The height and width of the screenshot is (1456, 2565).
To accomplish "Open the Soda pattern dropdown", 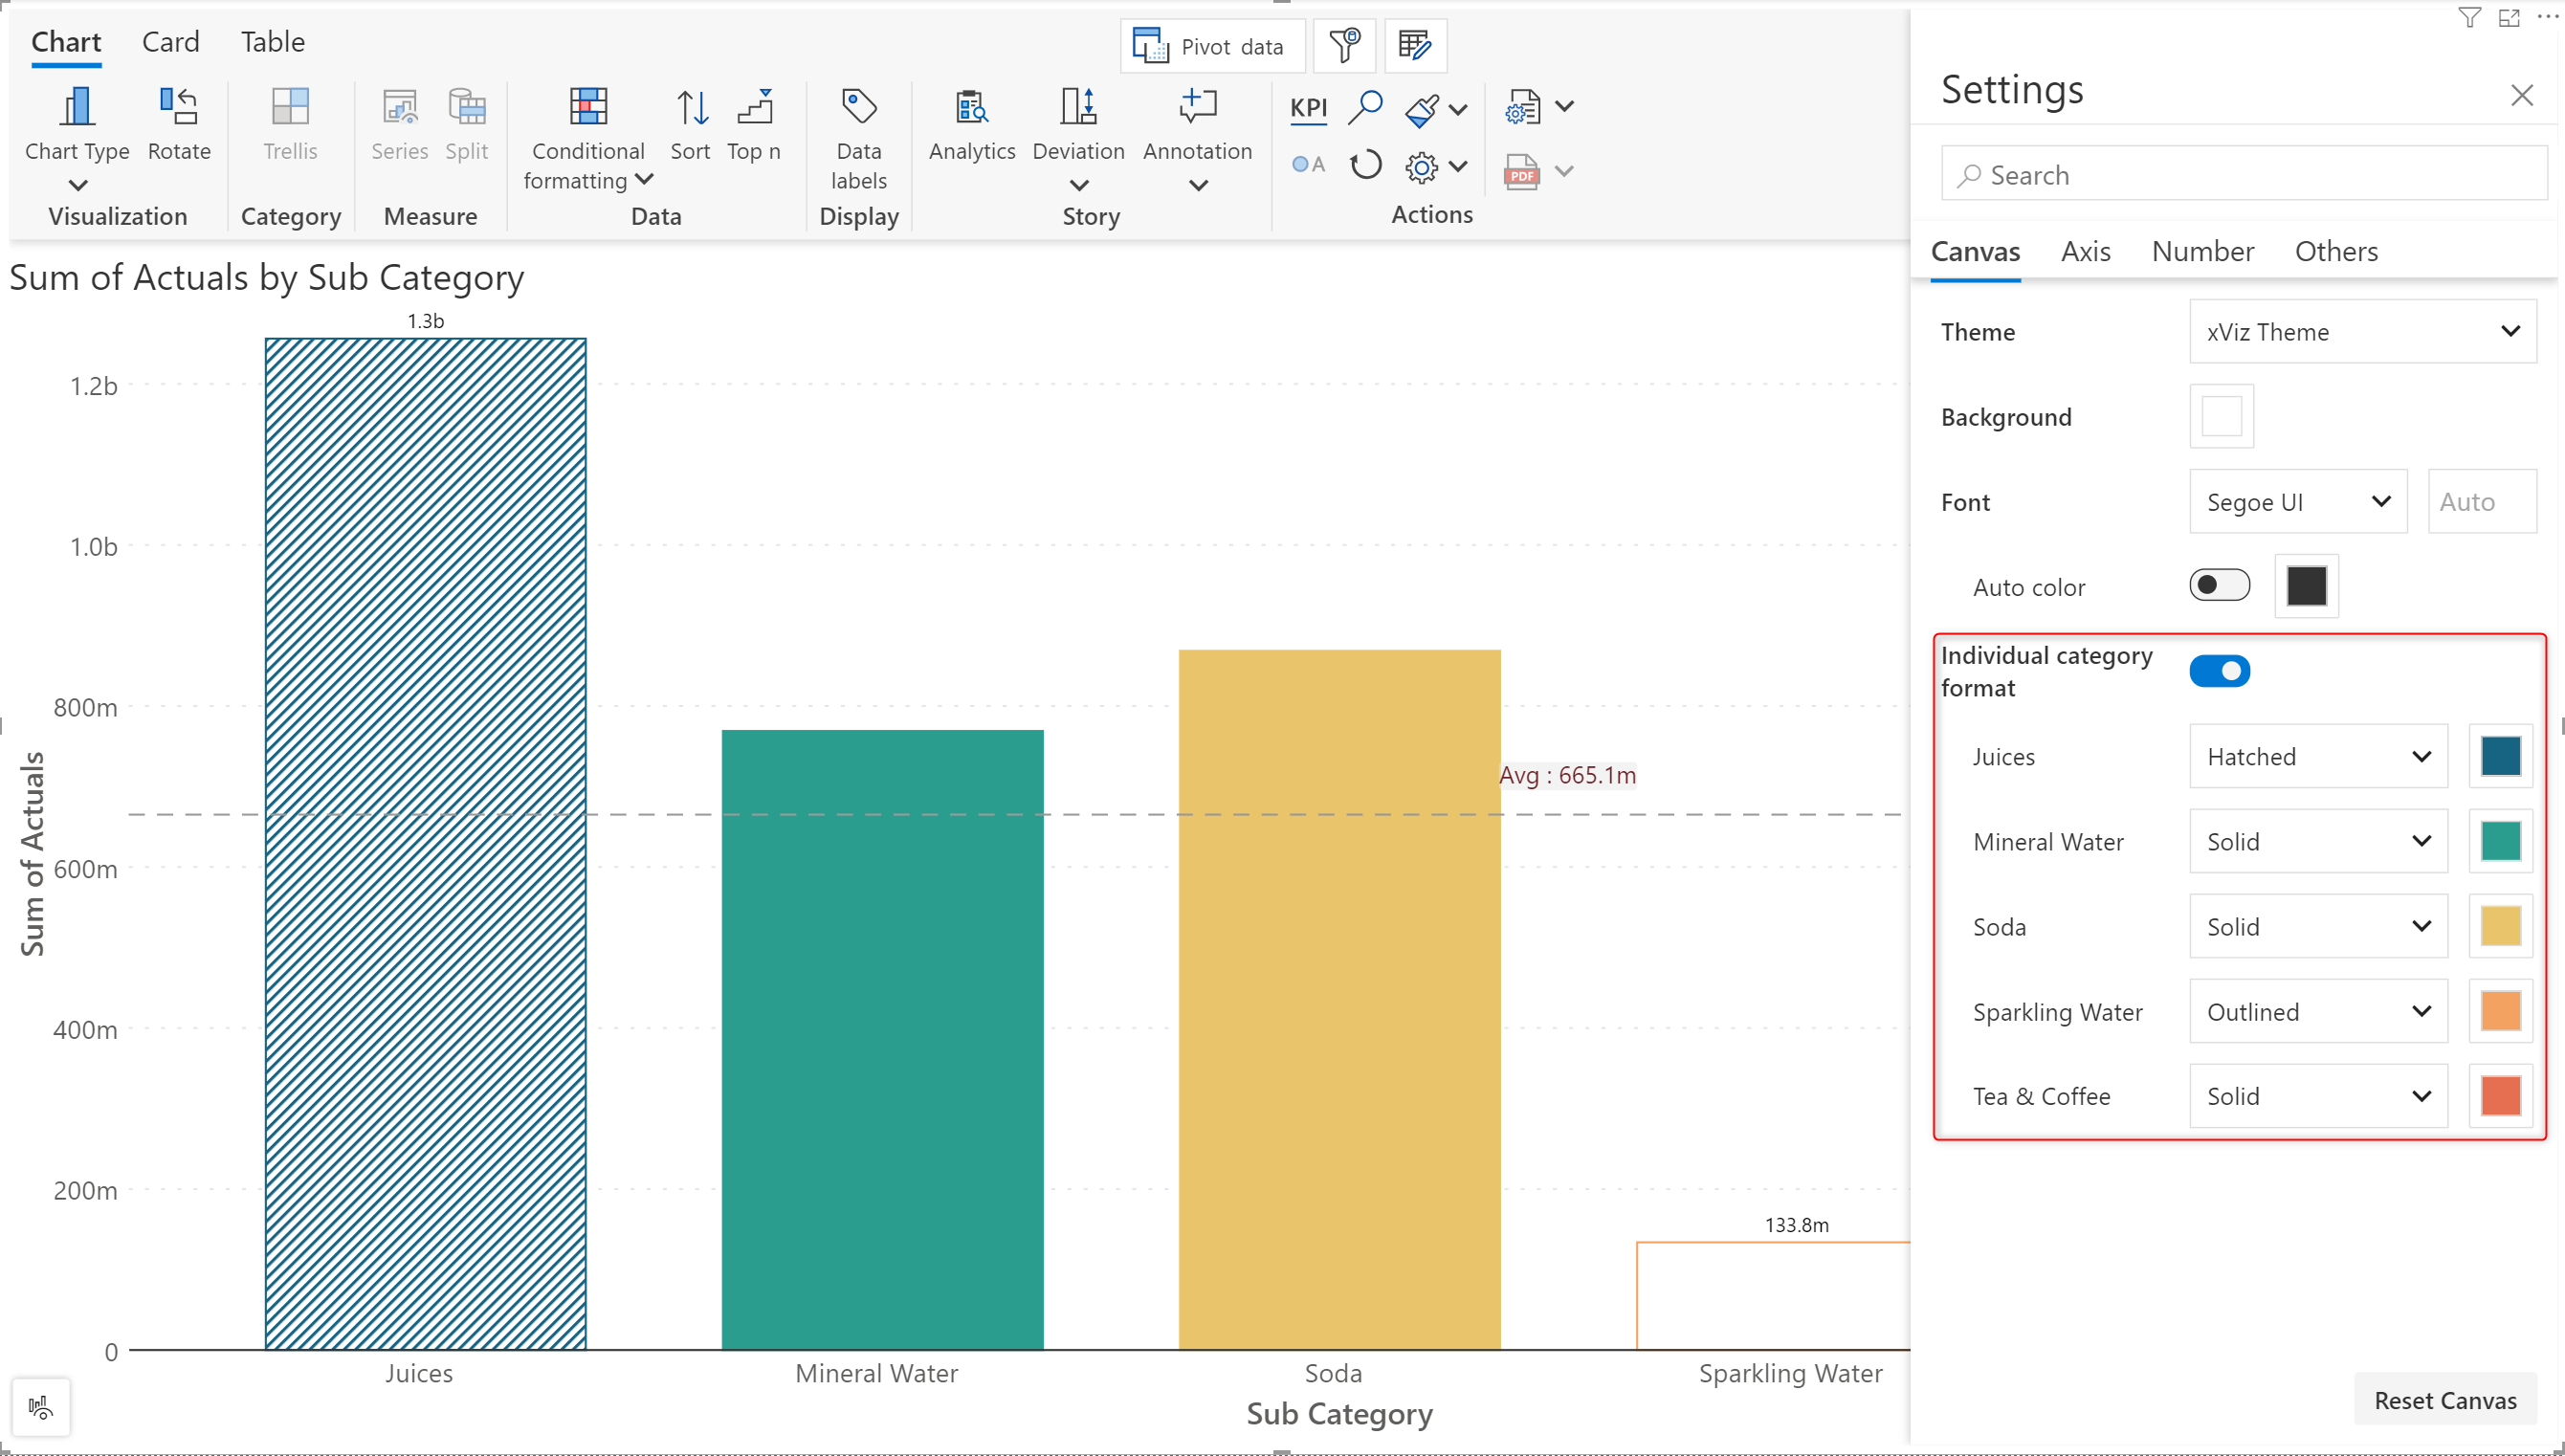I will pos(2318,926).
